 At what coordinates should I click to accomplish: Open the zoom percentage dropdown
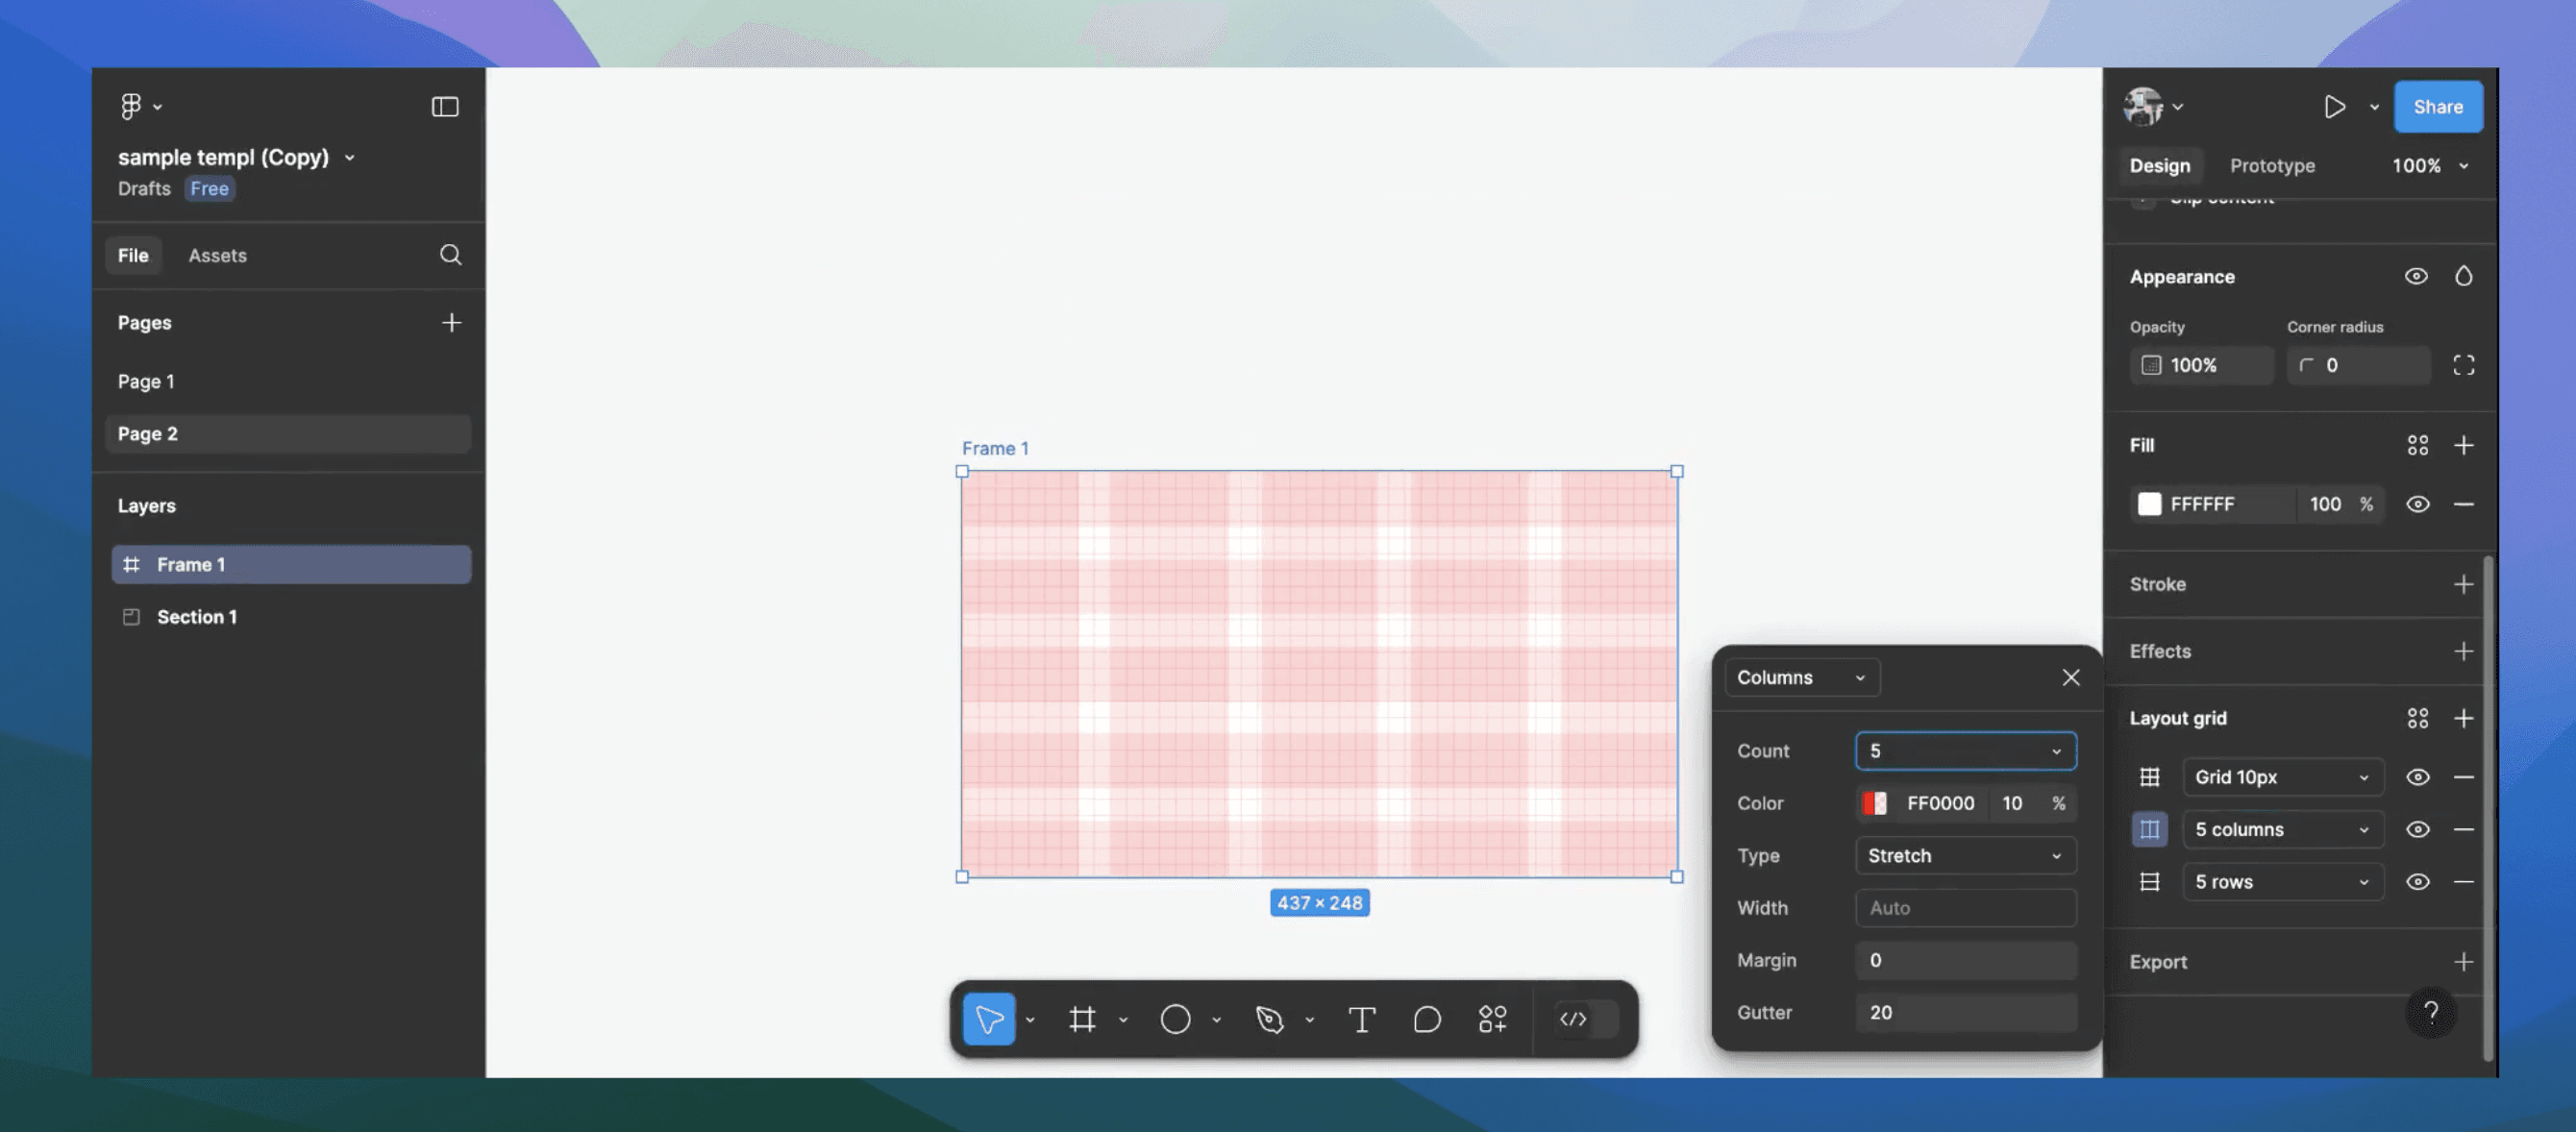pyautogui.click(x=2430, y=166)
